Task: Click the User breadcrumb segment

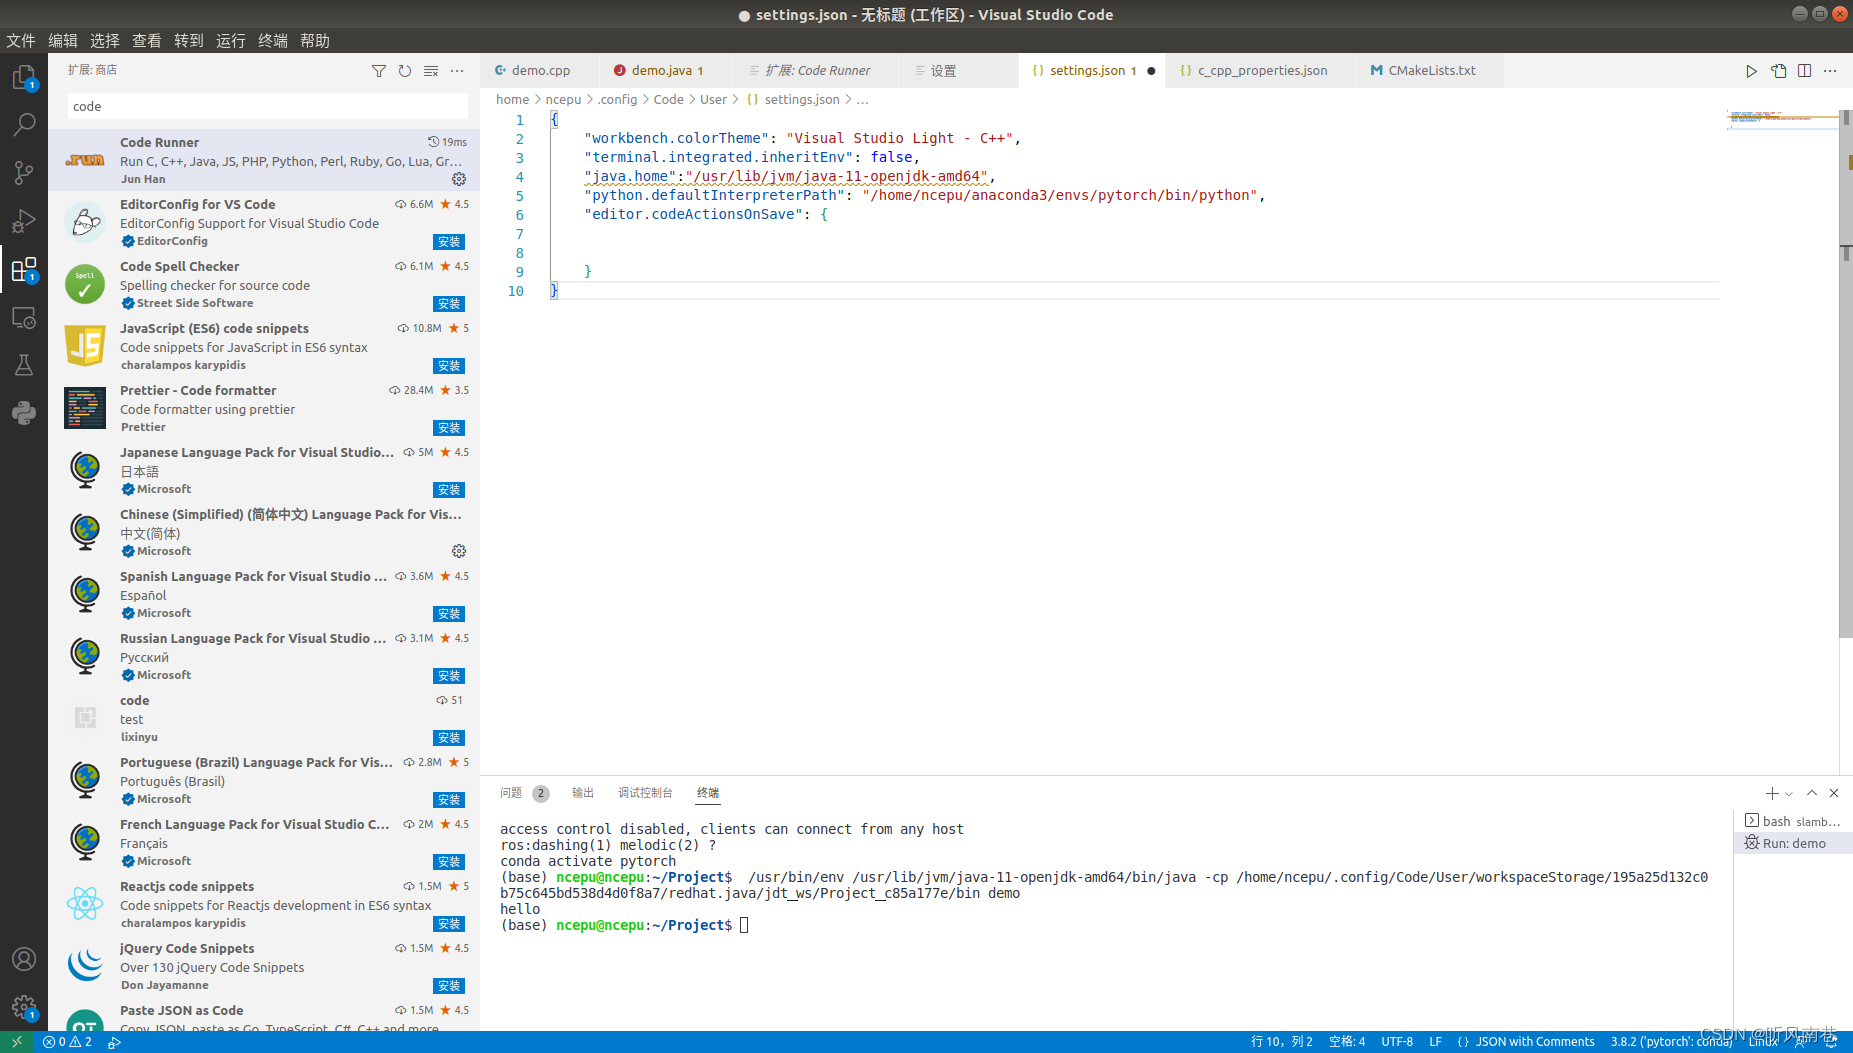Action: [713, 100]
